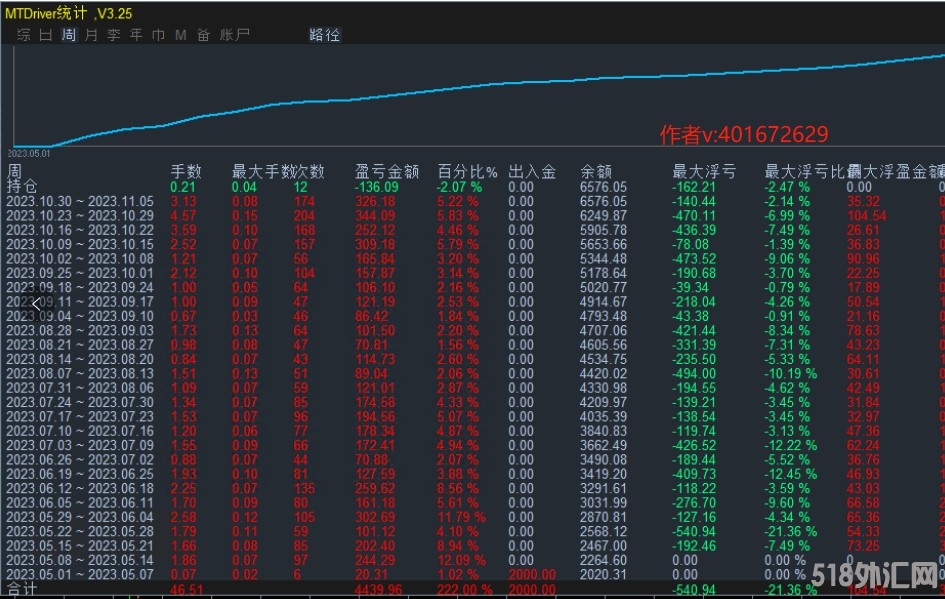Viewport: 945px width, 599px height.
Task: Select row 2023.05.15 ~ 2023.05.21
Action: [80, 546]
